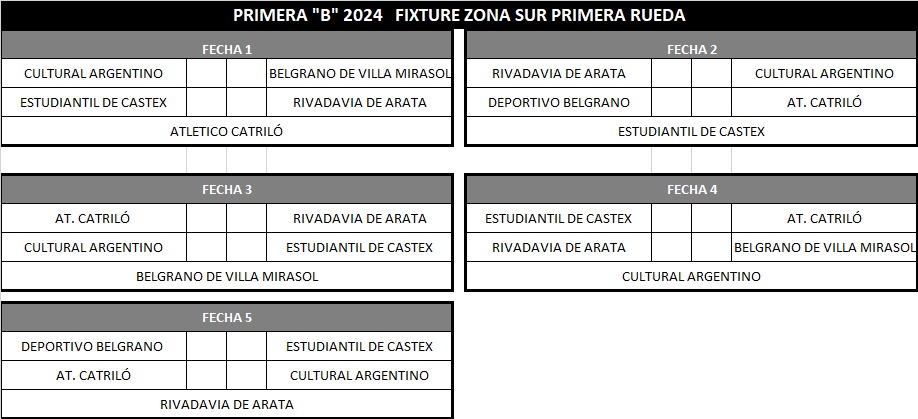Image resolution: width=918 pixels, height=419 pixels.
Task: Select Cultural Argentino away team in Fecha 2
Action: pyautogui.click(x=824, y=73)
